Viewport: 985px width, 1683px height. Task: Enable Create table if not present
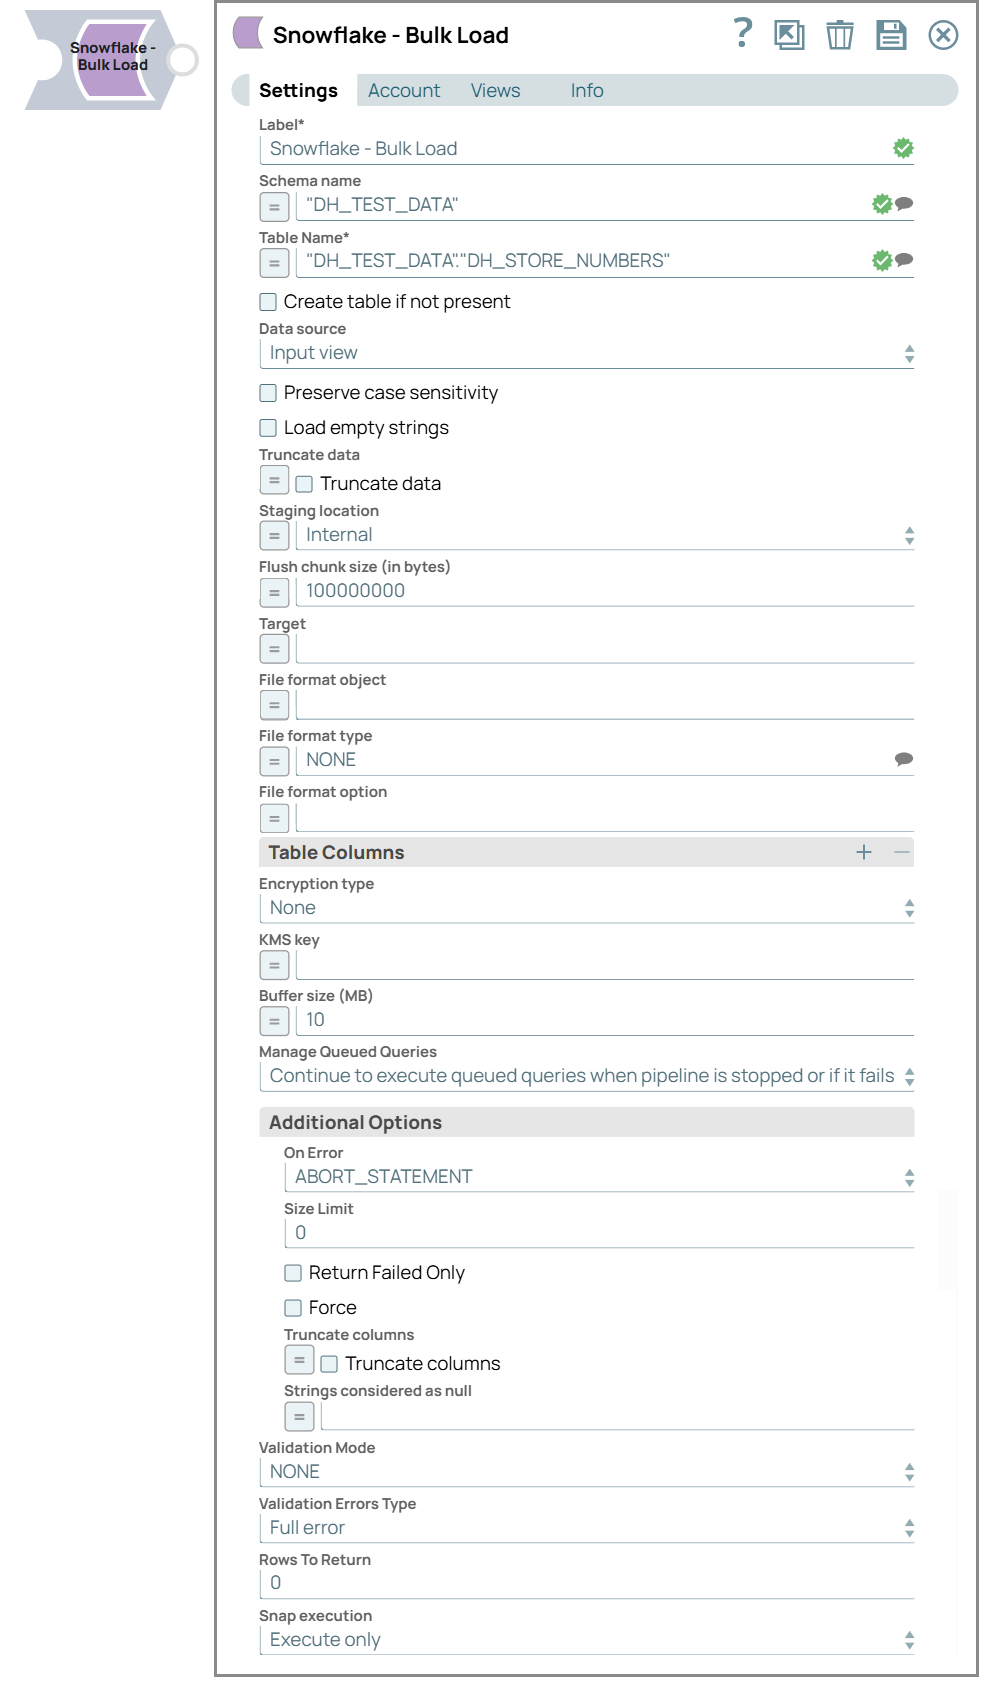tap(267, 301)
